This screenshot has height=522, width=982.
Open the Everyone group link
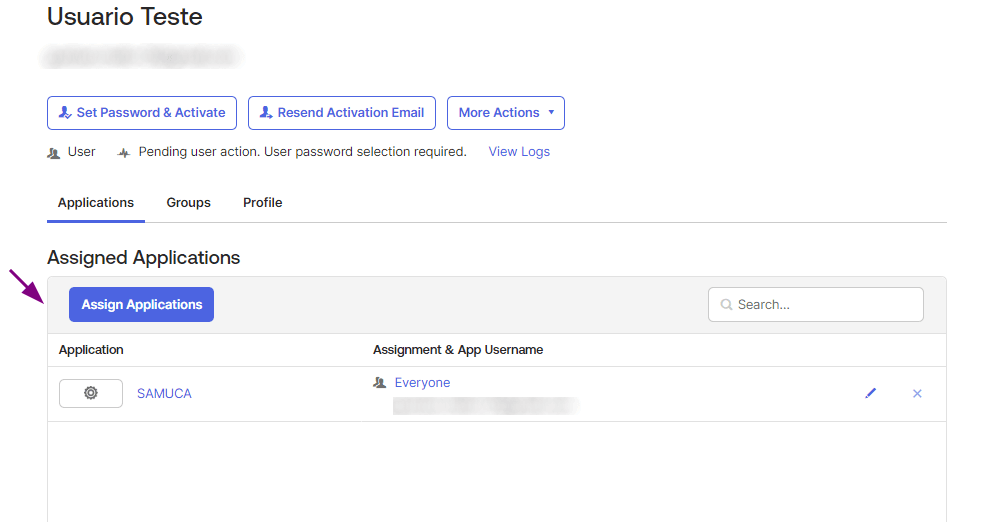(422, 383)
